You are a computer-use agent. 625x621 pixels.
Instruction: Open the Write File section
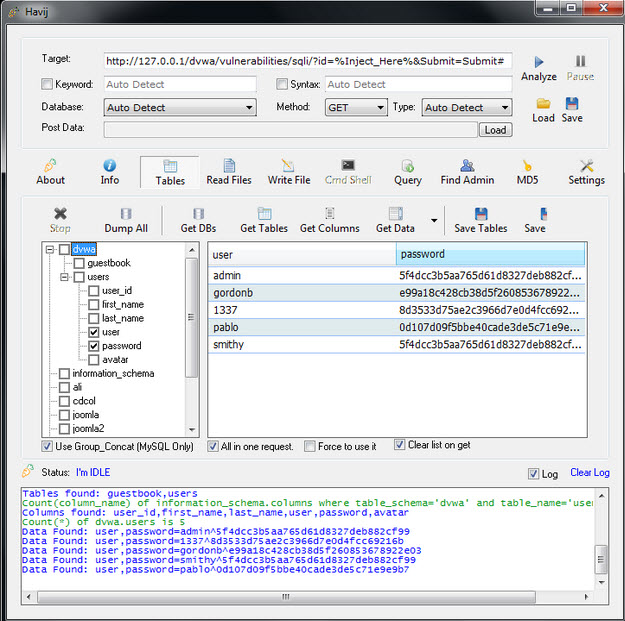pyautogui.click(x=289, y=172)
